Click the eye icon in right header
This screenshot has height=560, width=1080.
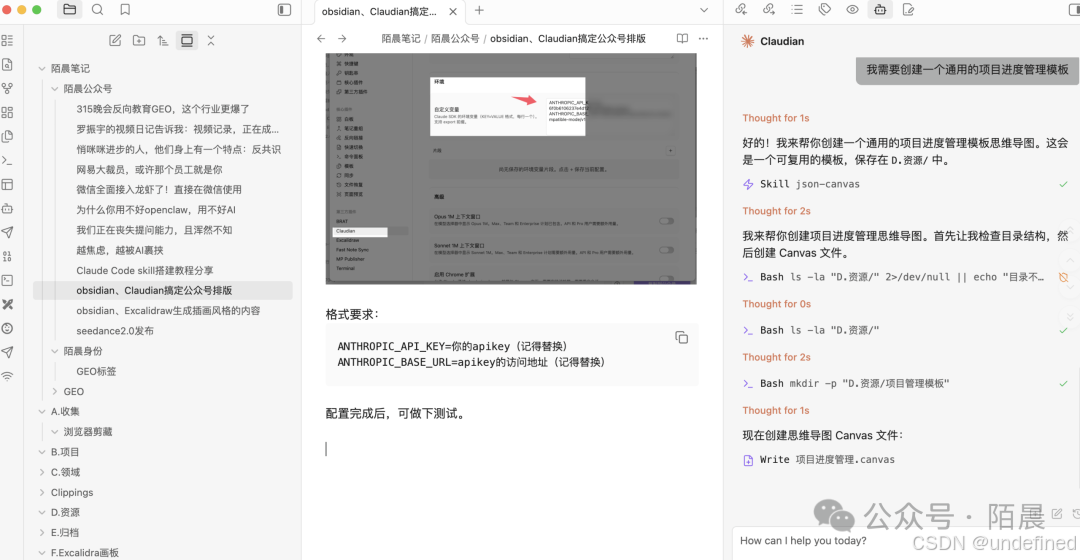click(x=853, y=10)
